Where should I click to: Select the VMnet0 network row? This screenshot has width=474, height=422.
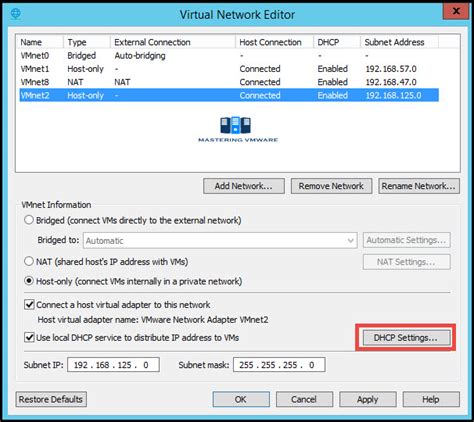(x=229, y=56)
